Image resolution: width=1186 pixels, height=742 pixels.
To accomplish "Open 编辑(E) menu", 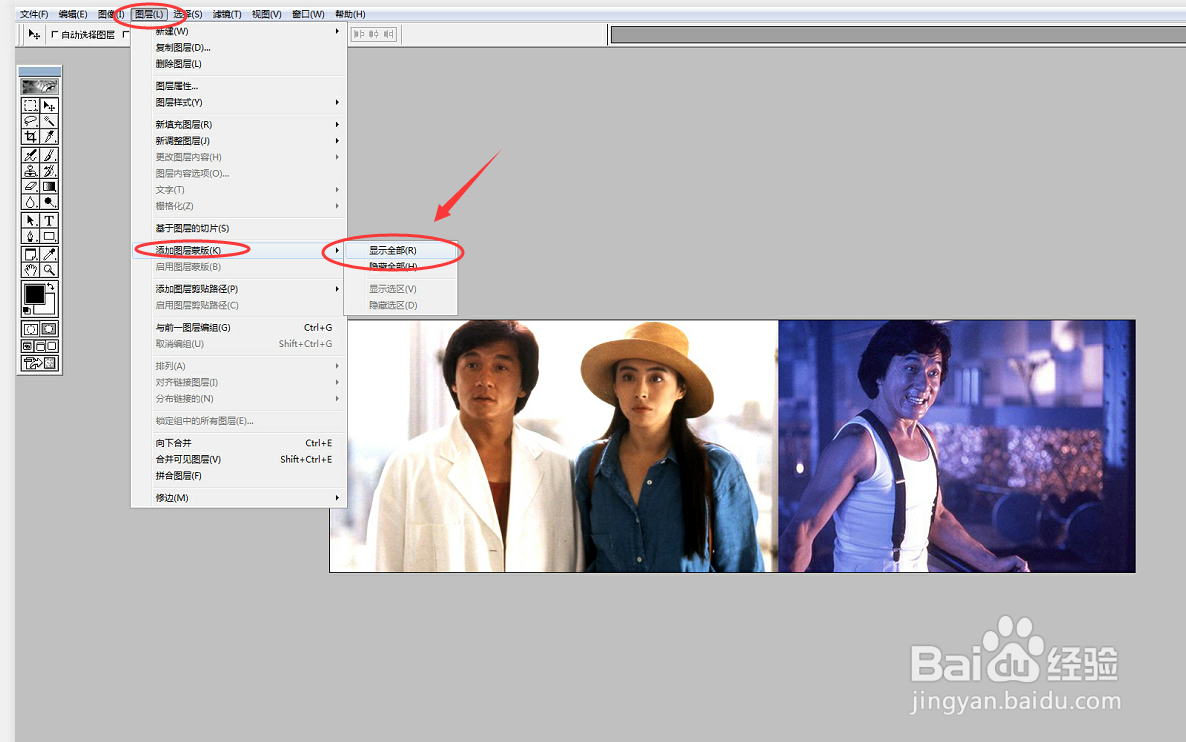I will tap(73, 14).
